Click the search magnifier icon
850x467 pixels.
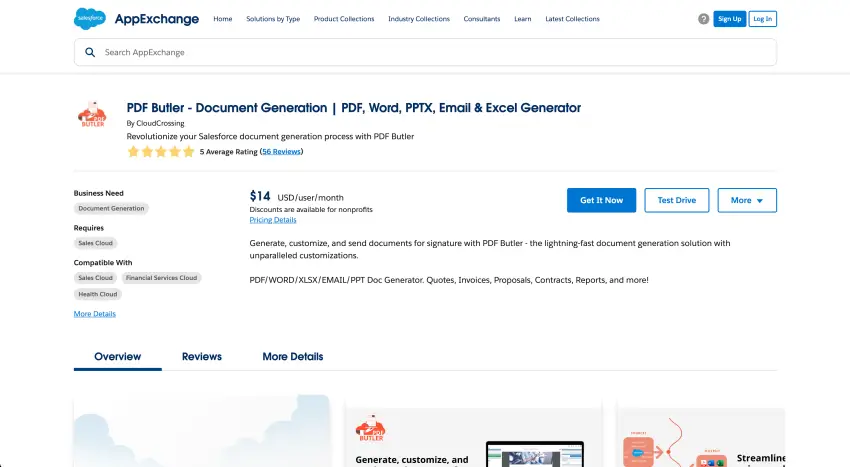click(x=90, y=52)
